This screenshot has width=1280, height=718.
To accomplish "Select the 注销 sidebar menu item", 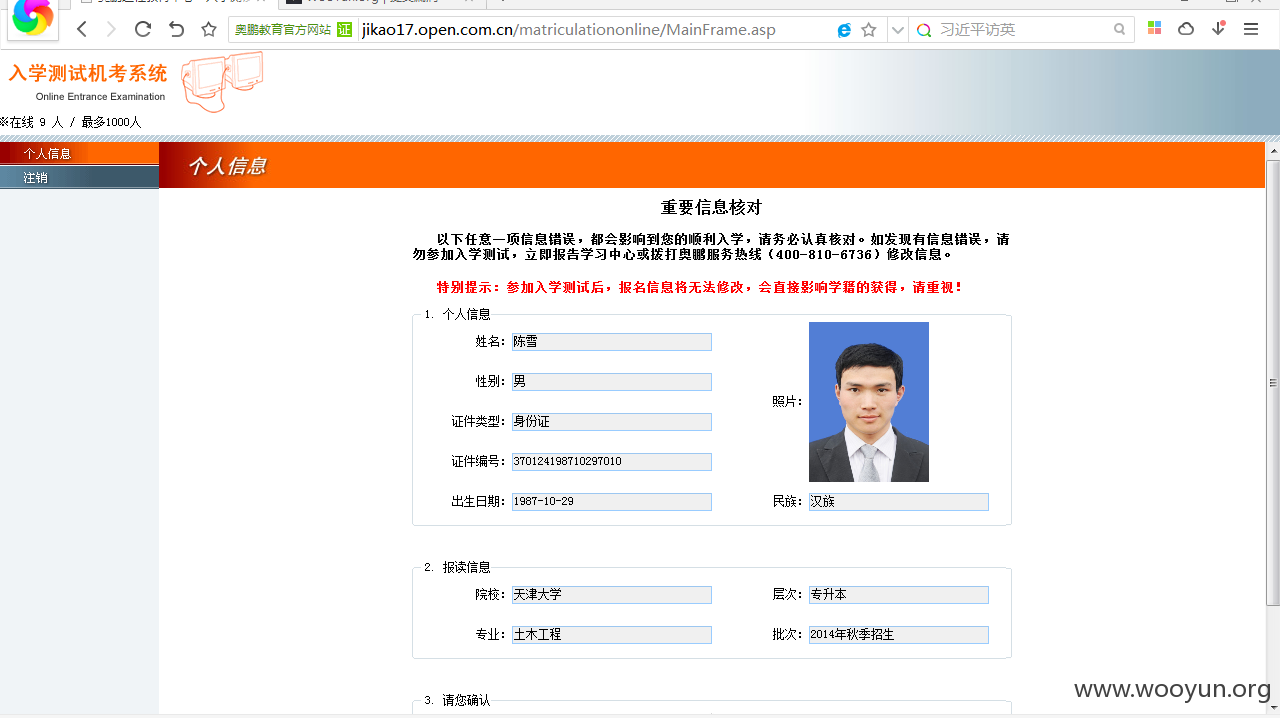I will click(79, 177).
